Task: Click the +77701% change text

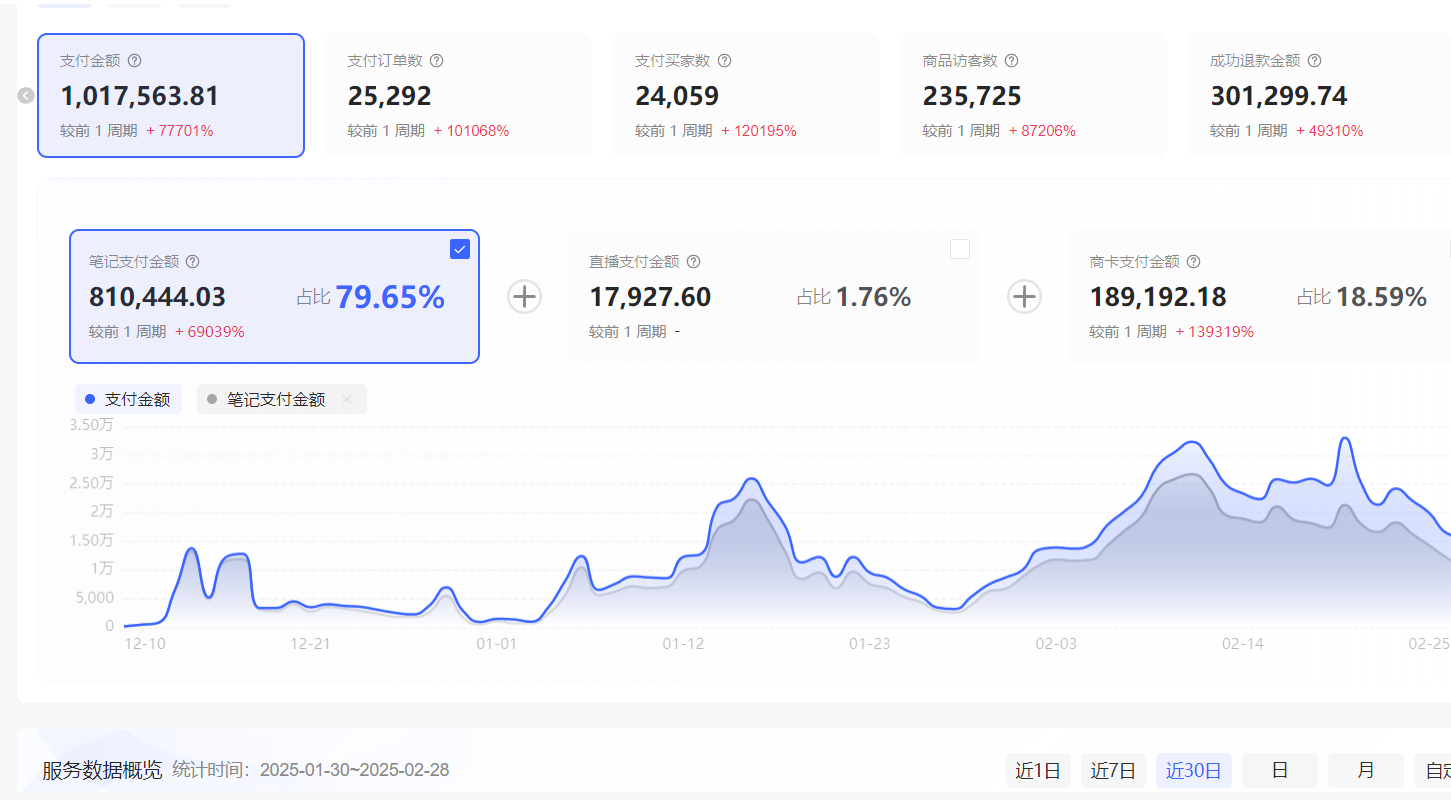Action: 180,131
